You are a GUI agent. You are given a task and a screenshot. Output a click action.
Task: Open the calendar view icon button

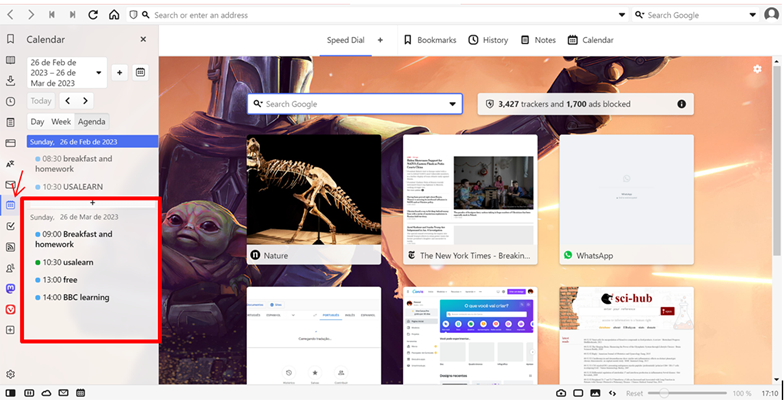pos(140,72)
